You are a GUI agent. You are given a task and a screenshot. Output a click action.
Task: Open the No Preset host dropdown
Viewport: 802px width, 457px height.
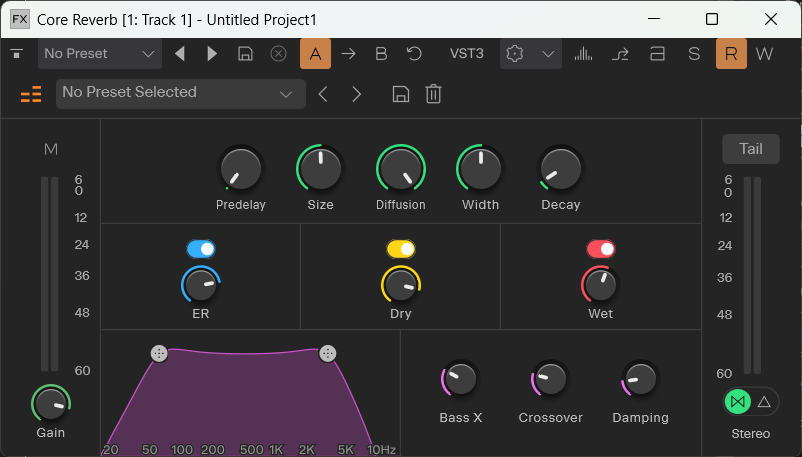(x=100, y=53)
